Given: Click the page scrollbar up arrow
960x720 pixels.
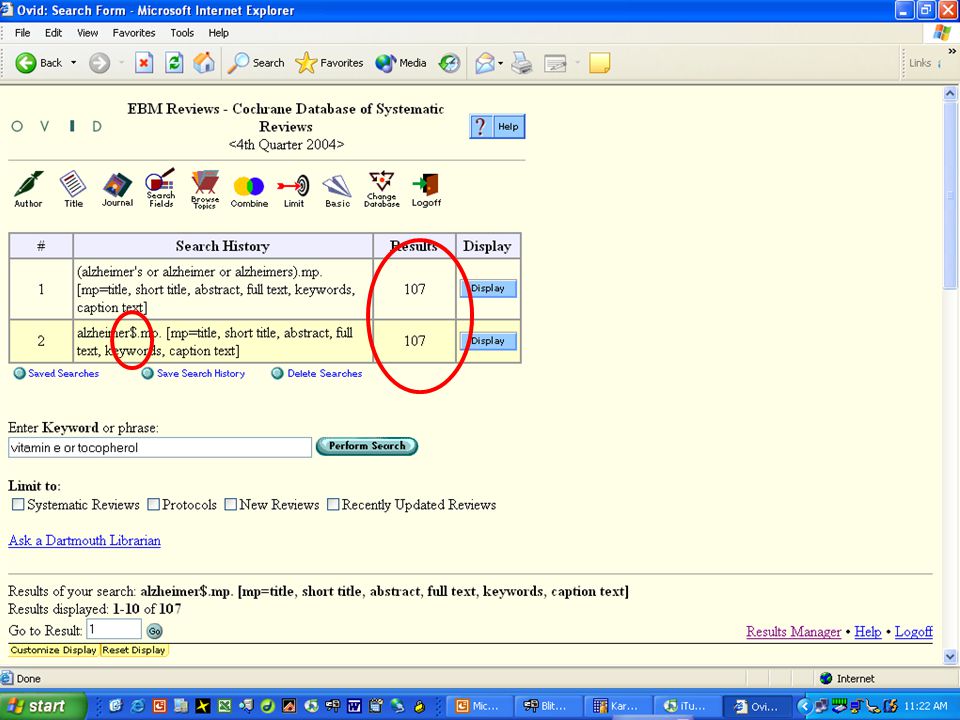Looking at the screenshot, I should click(950, 94).
